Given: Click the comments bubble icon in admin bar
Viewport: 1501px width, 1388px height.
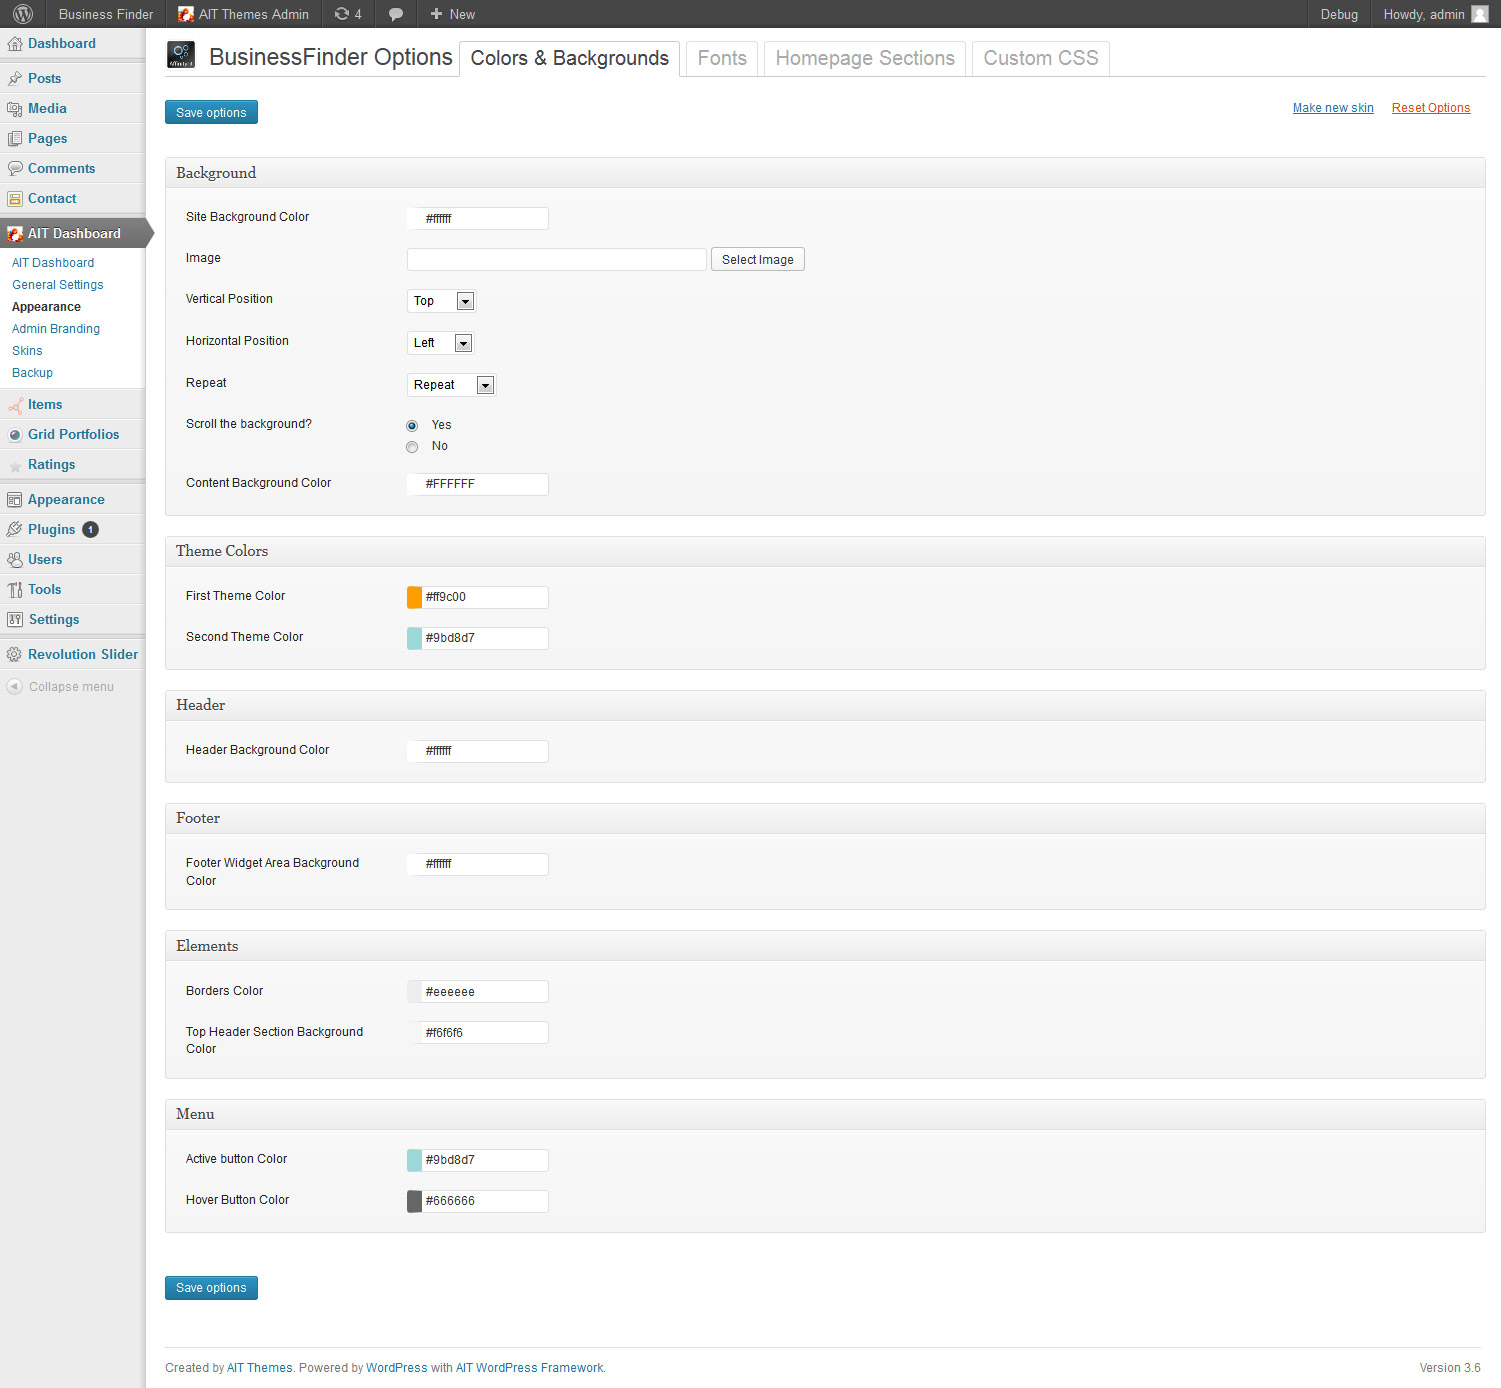Looking at the screenshot, I should (x=396, y=14).
